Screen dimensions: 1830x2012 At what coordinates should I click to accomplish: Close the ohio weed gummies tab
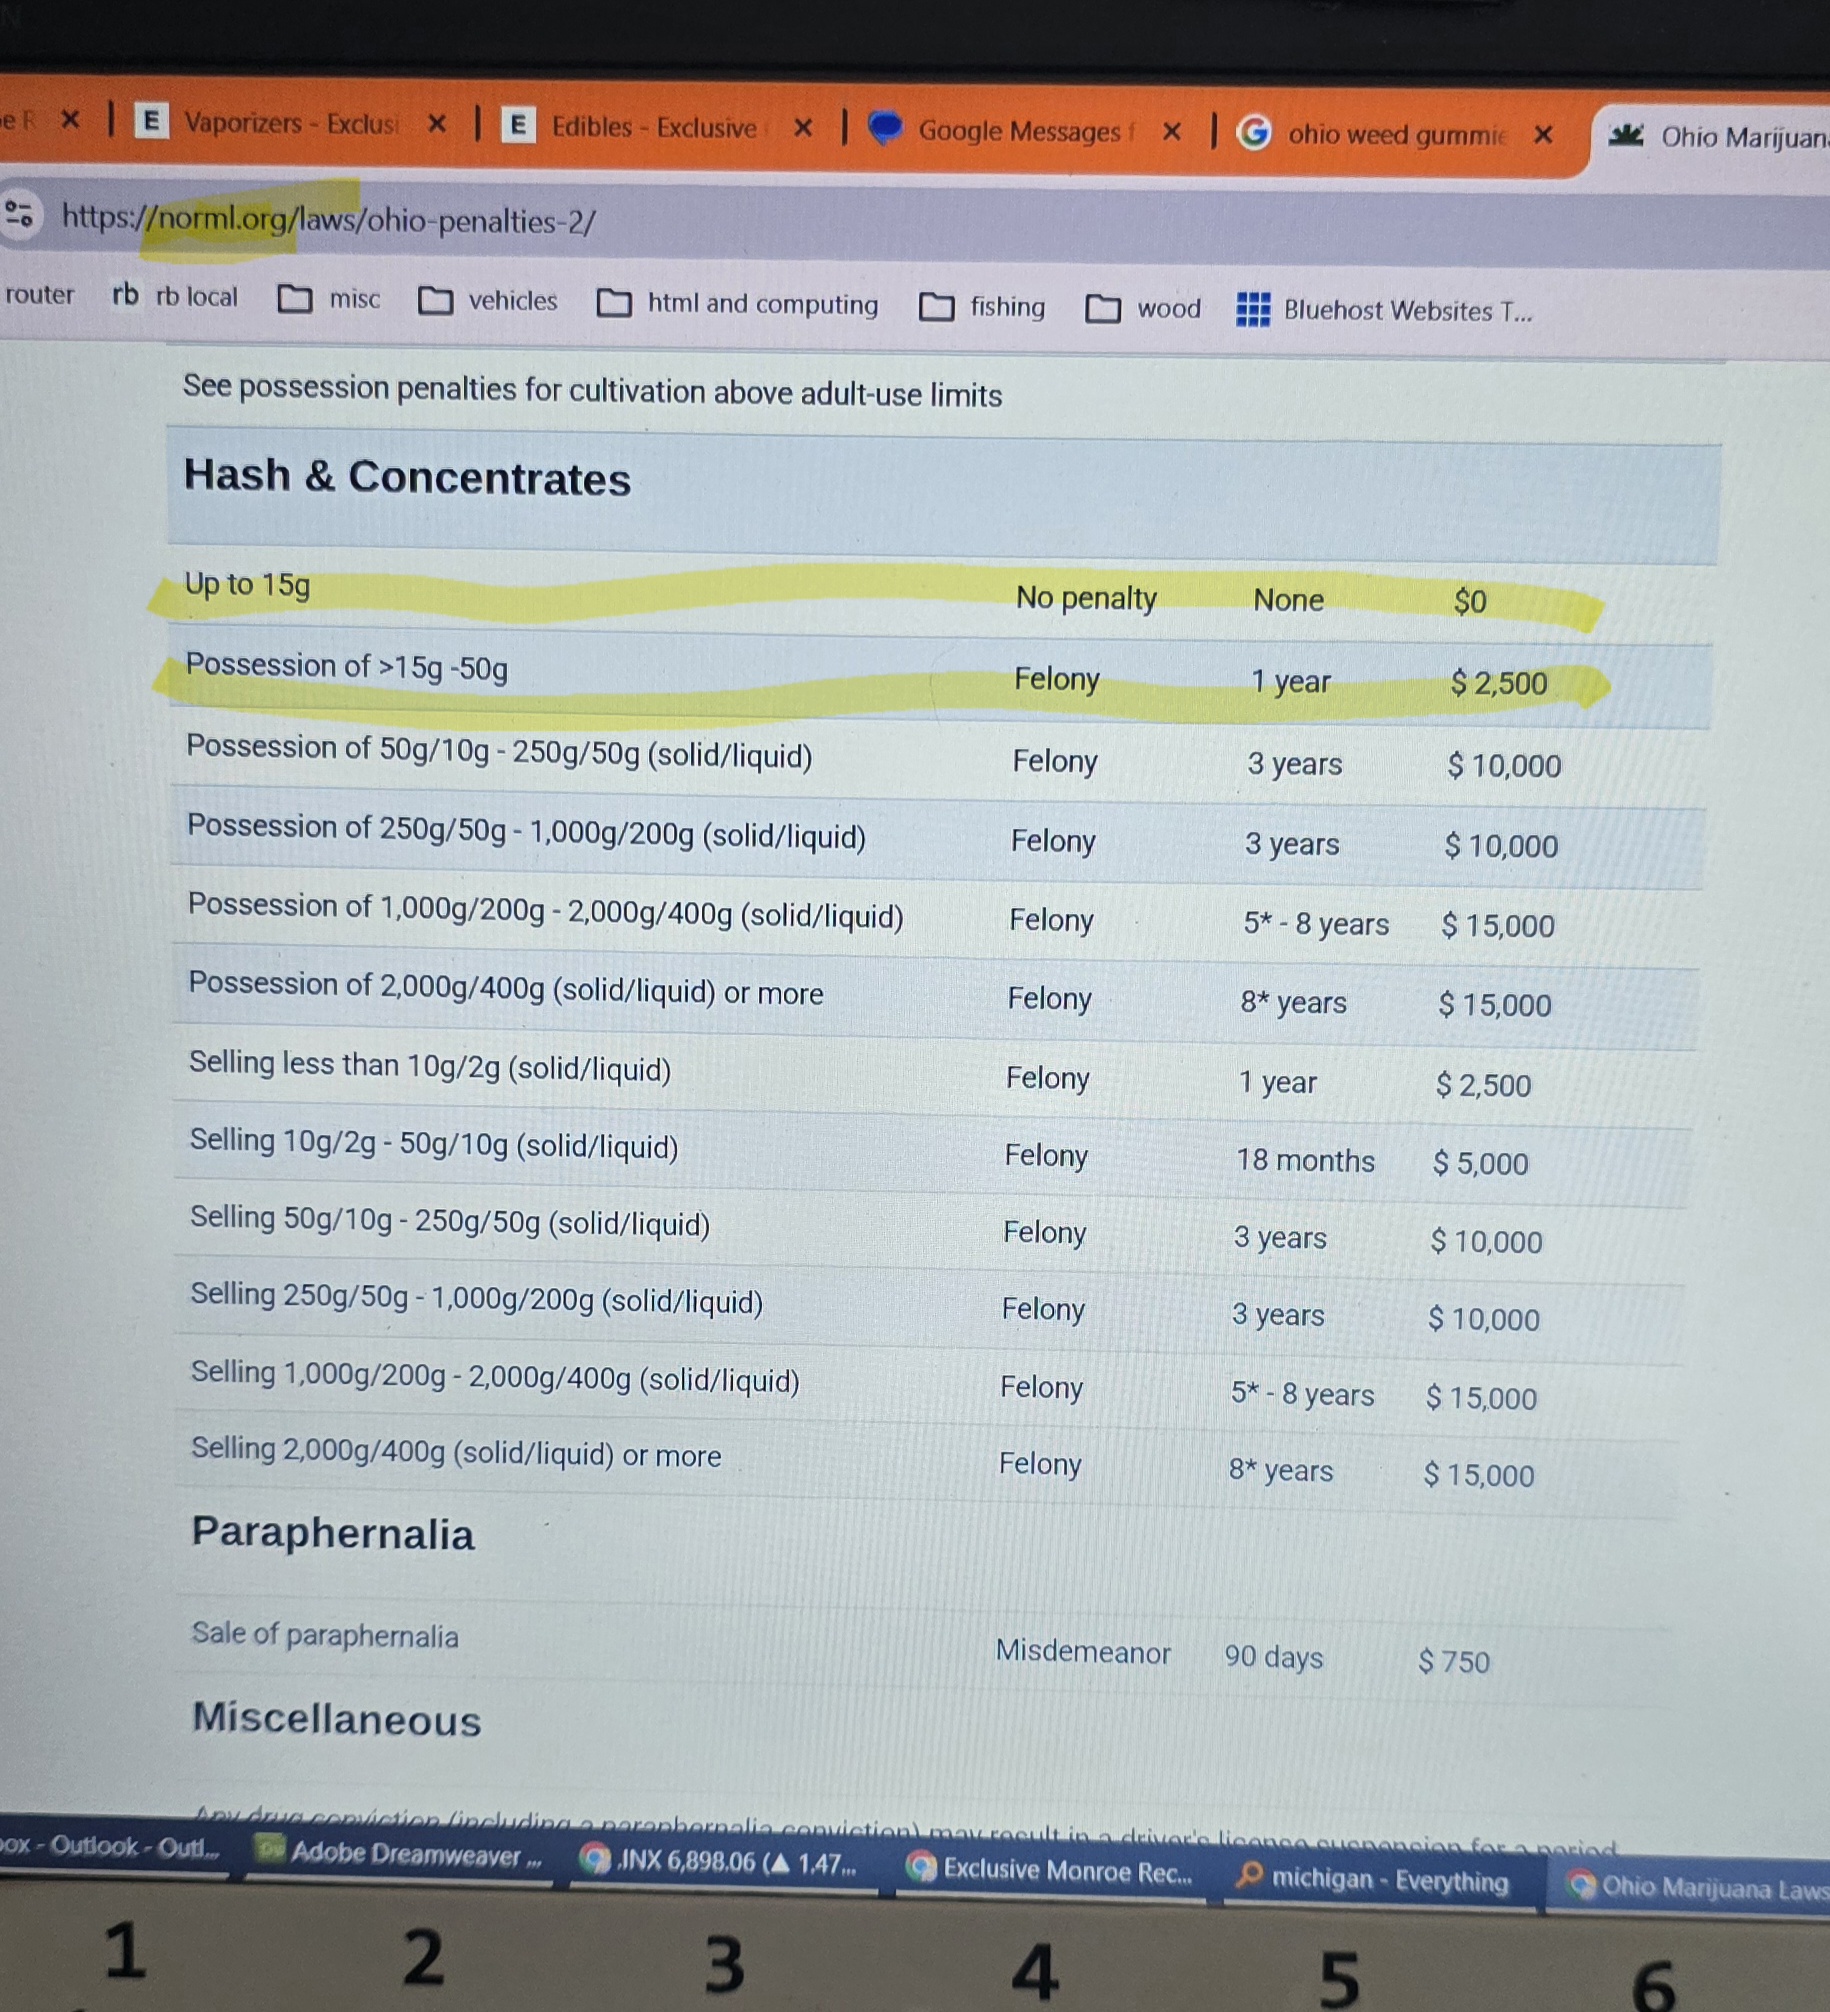(x=1543, y=134)
